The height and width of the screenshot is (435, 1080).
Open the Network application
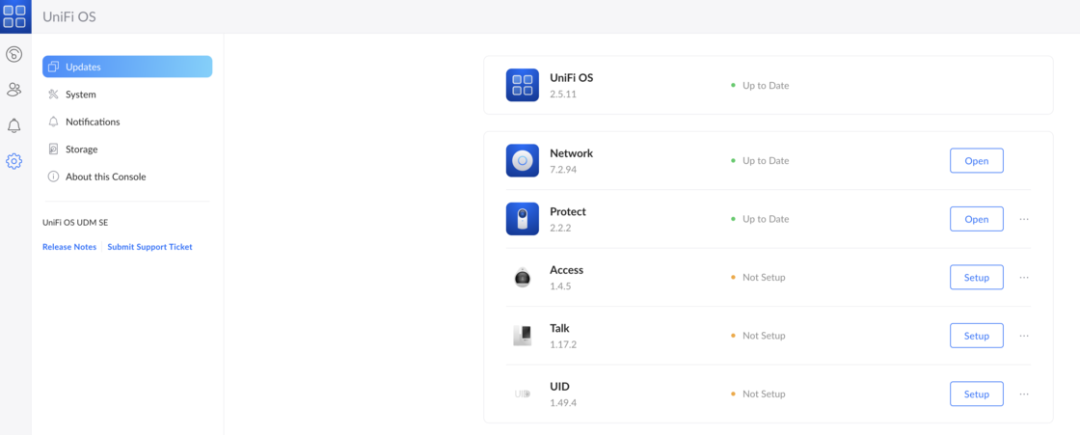[x=977, y=160]
